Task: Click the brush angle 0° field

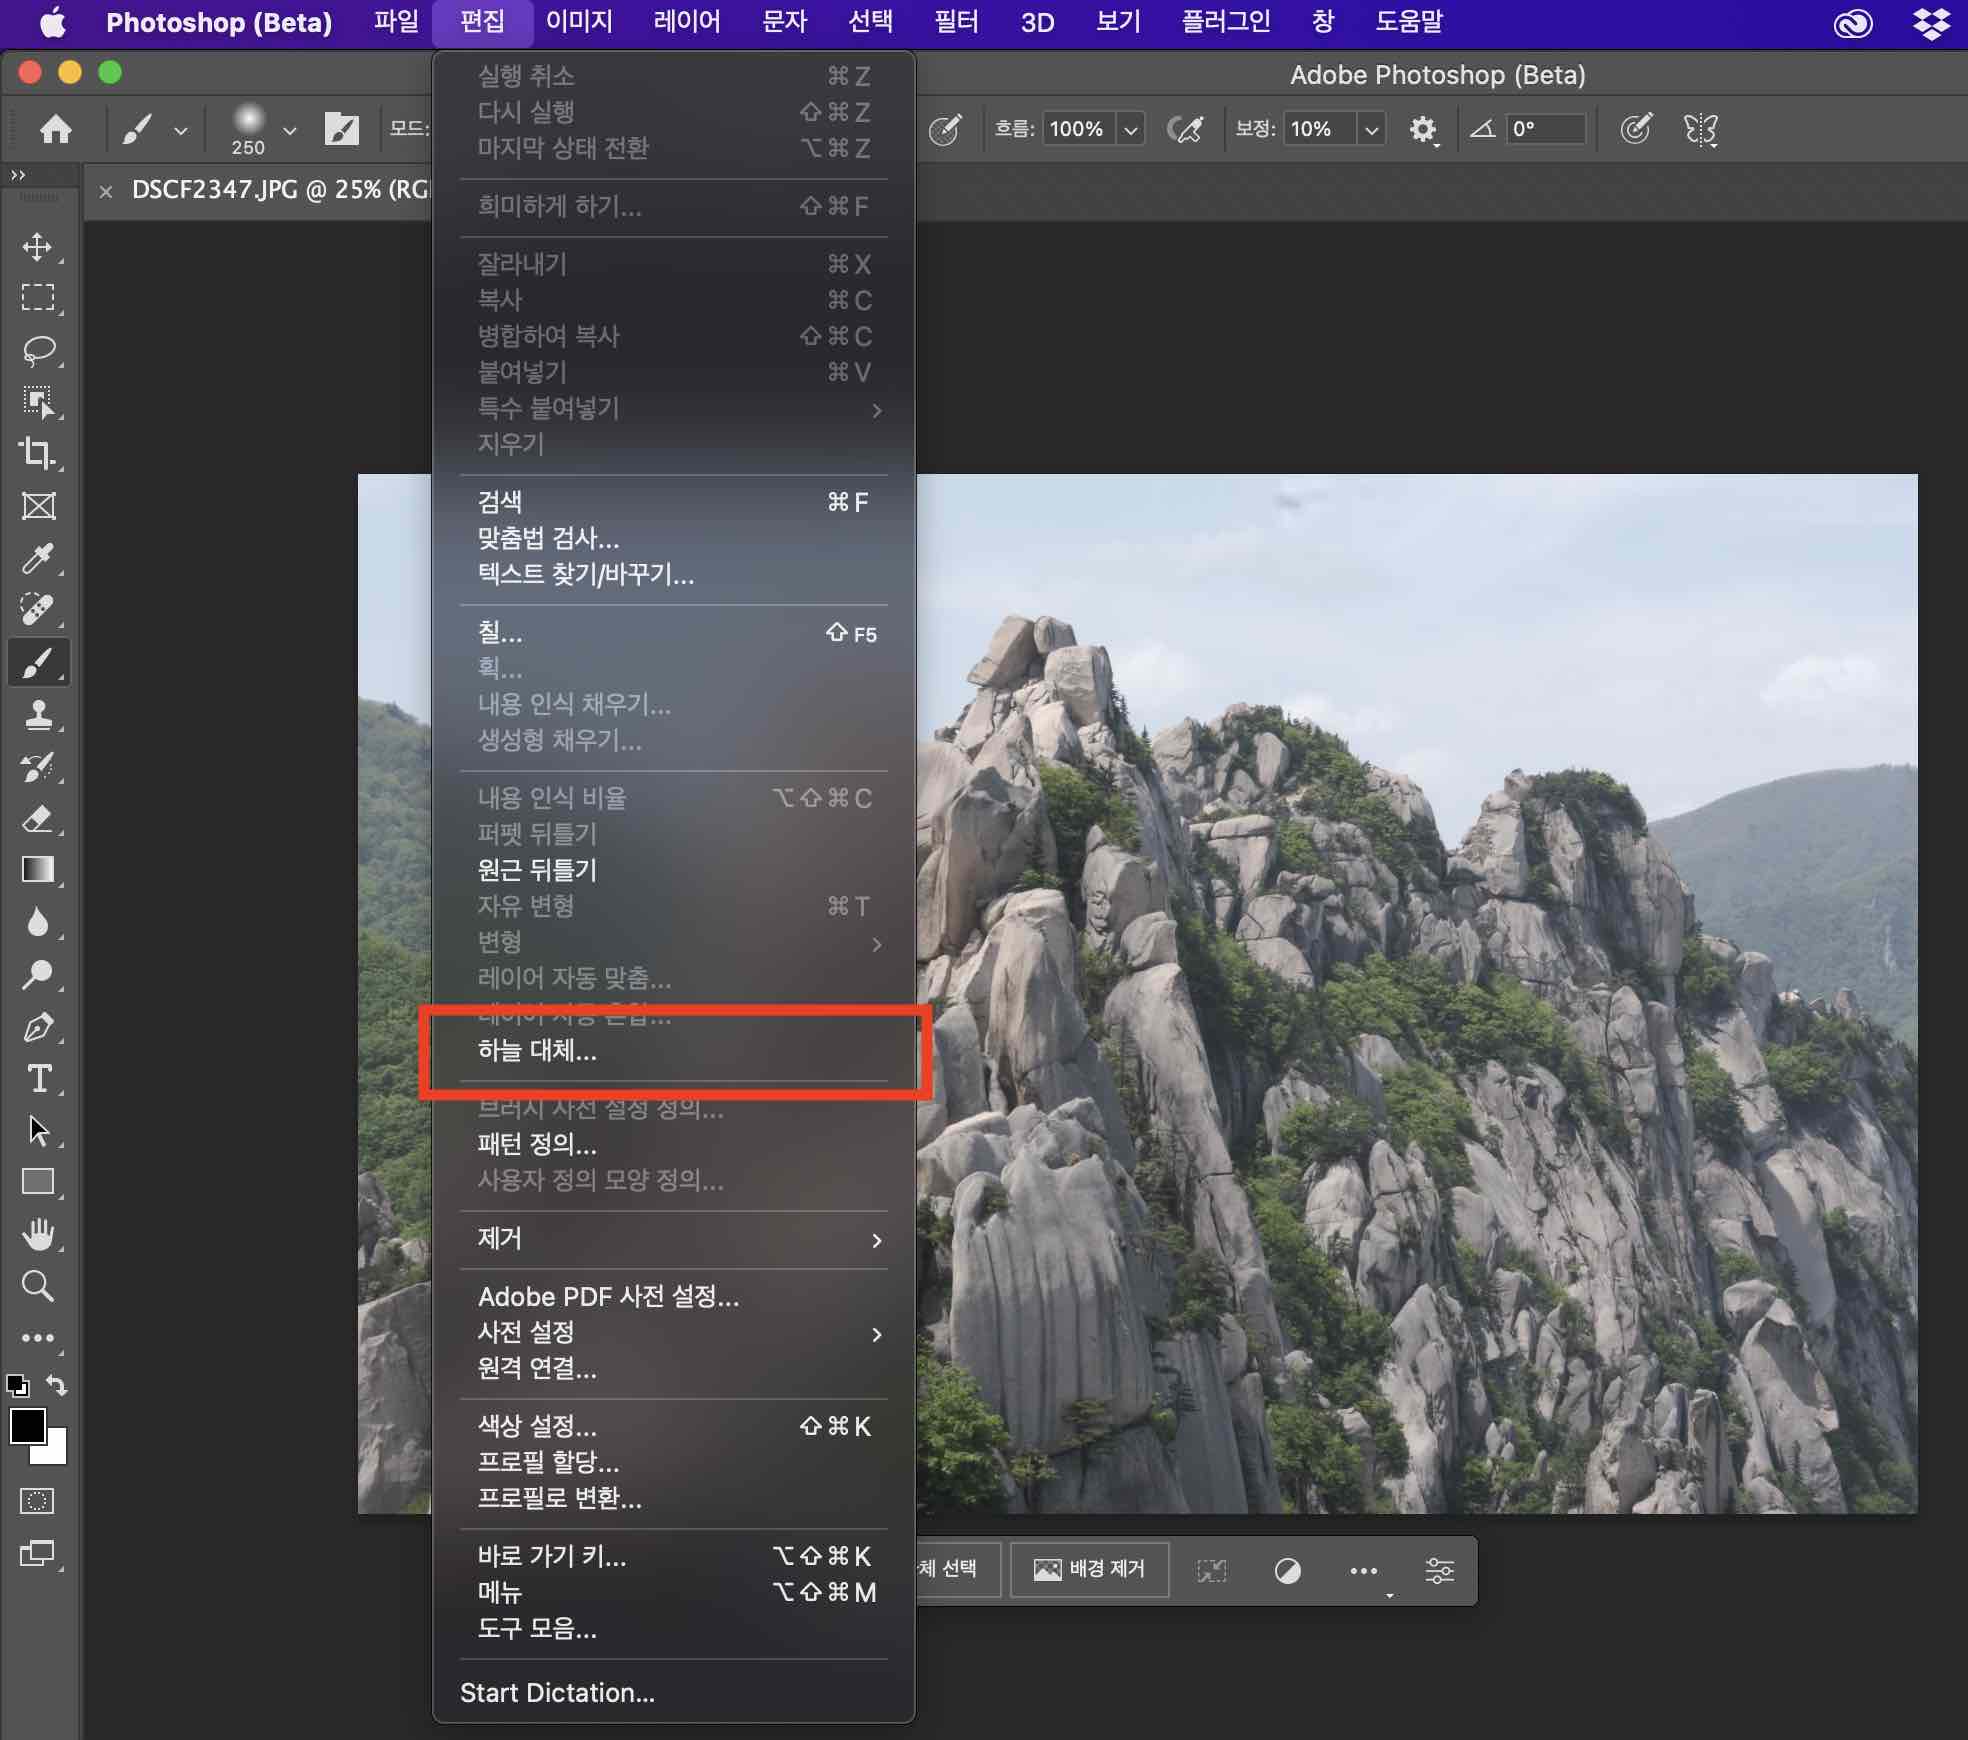Action: 1545,129
